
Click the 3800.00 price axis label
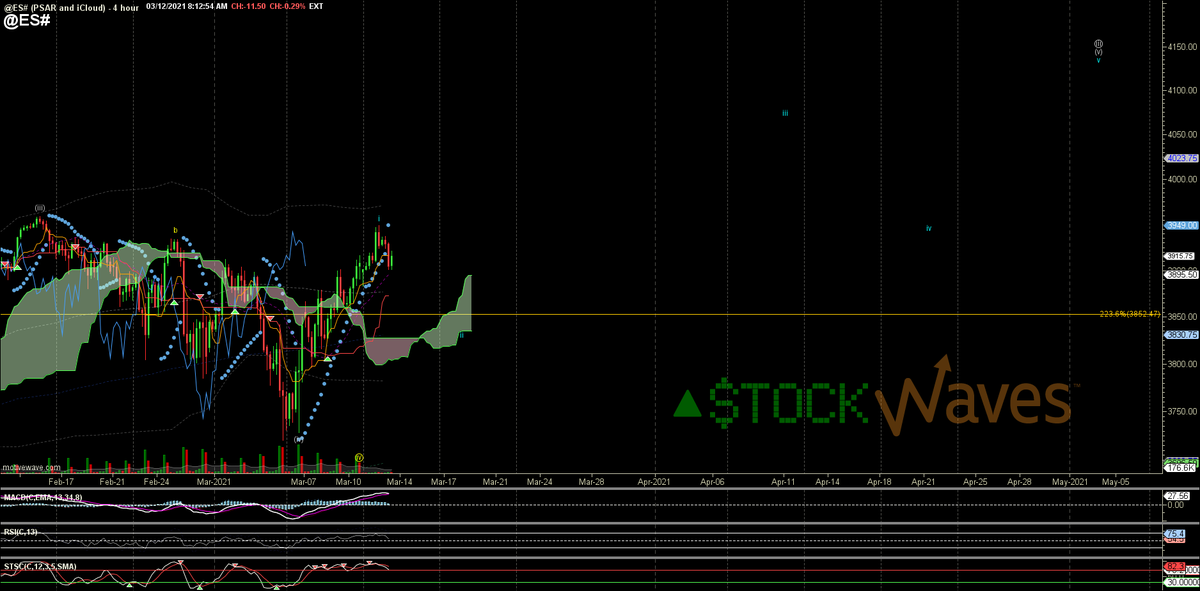point(1181,365)
